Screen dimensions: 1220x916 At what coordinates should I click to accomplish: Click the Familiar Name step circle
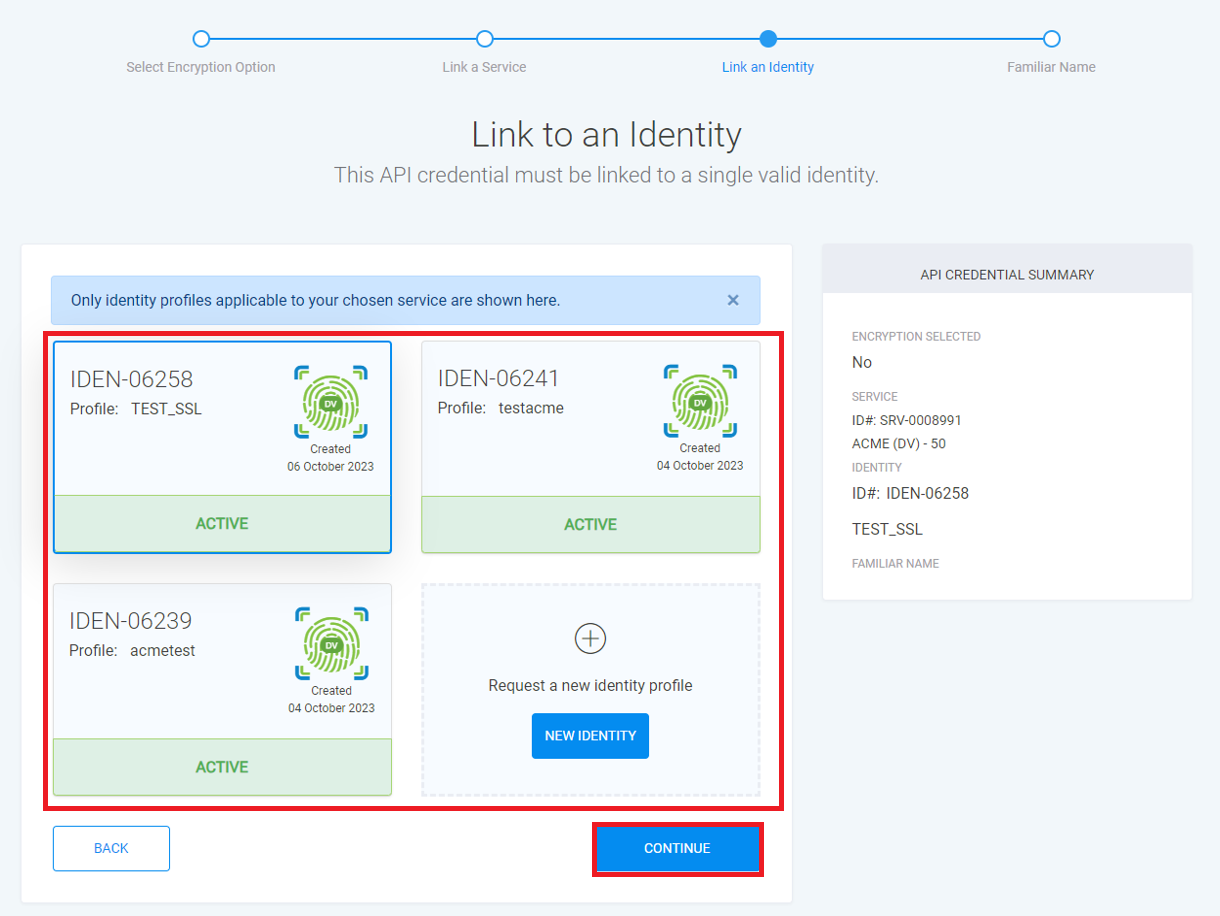pos(1051,39)
